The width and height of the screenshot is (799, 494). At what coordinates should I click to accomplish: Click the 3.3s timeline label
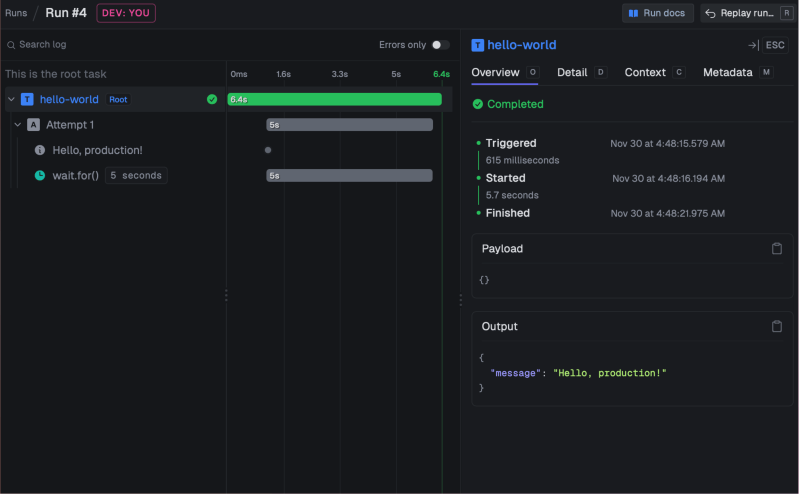point(340,74)
